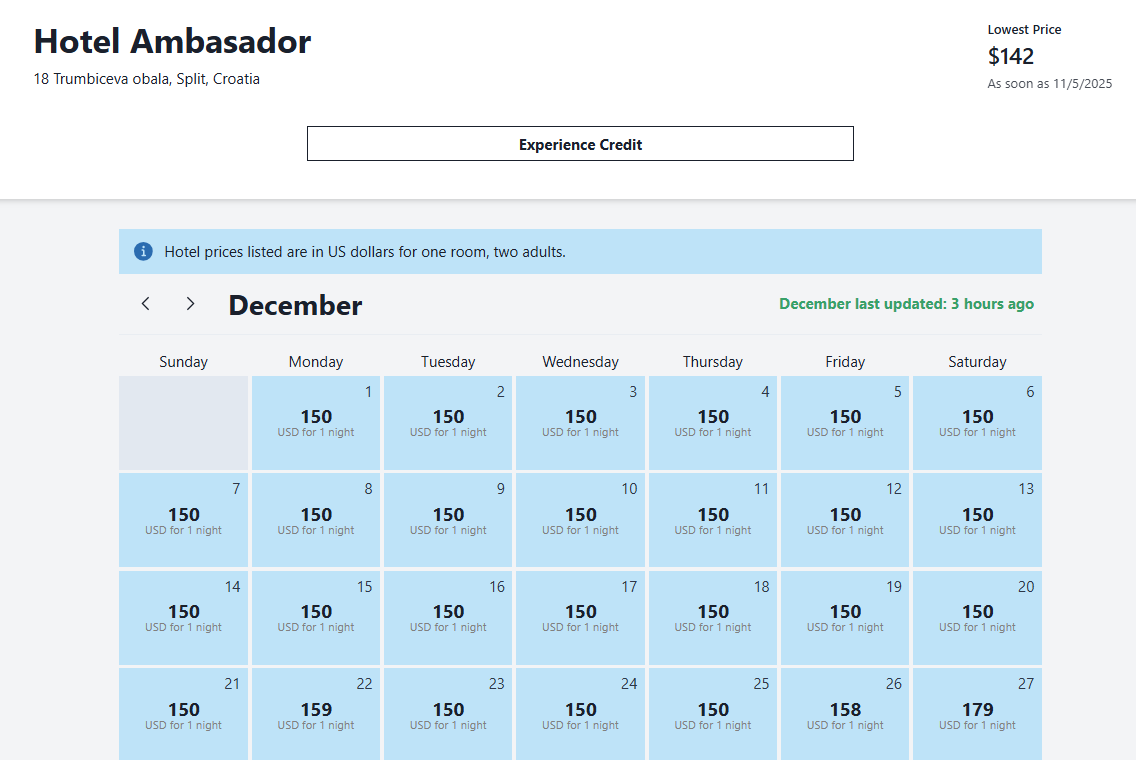Choose December 9 Tuesday cell
Screen dimensions: 1136x760
point(448,520)
